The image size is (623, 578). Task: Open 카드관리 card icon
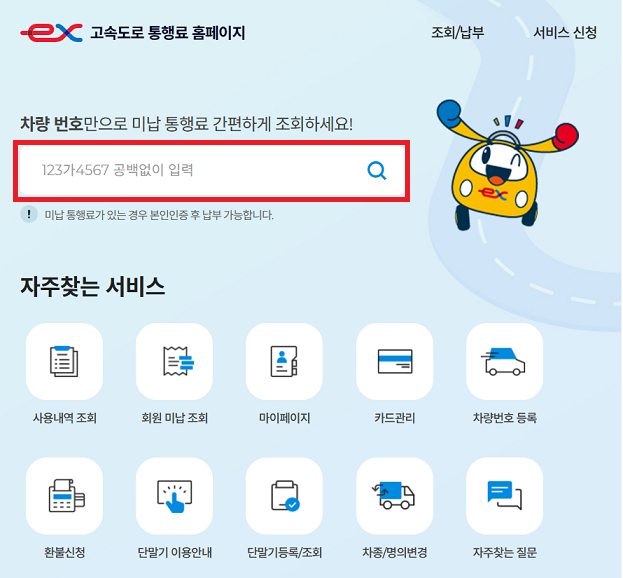(395, 361)
